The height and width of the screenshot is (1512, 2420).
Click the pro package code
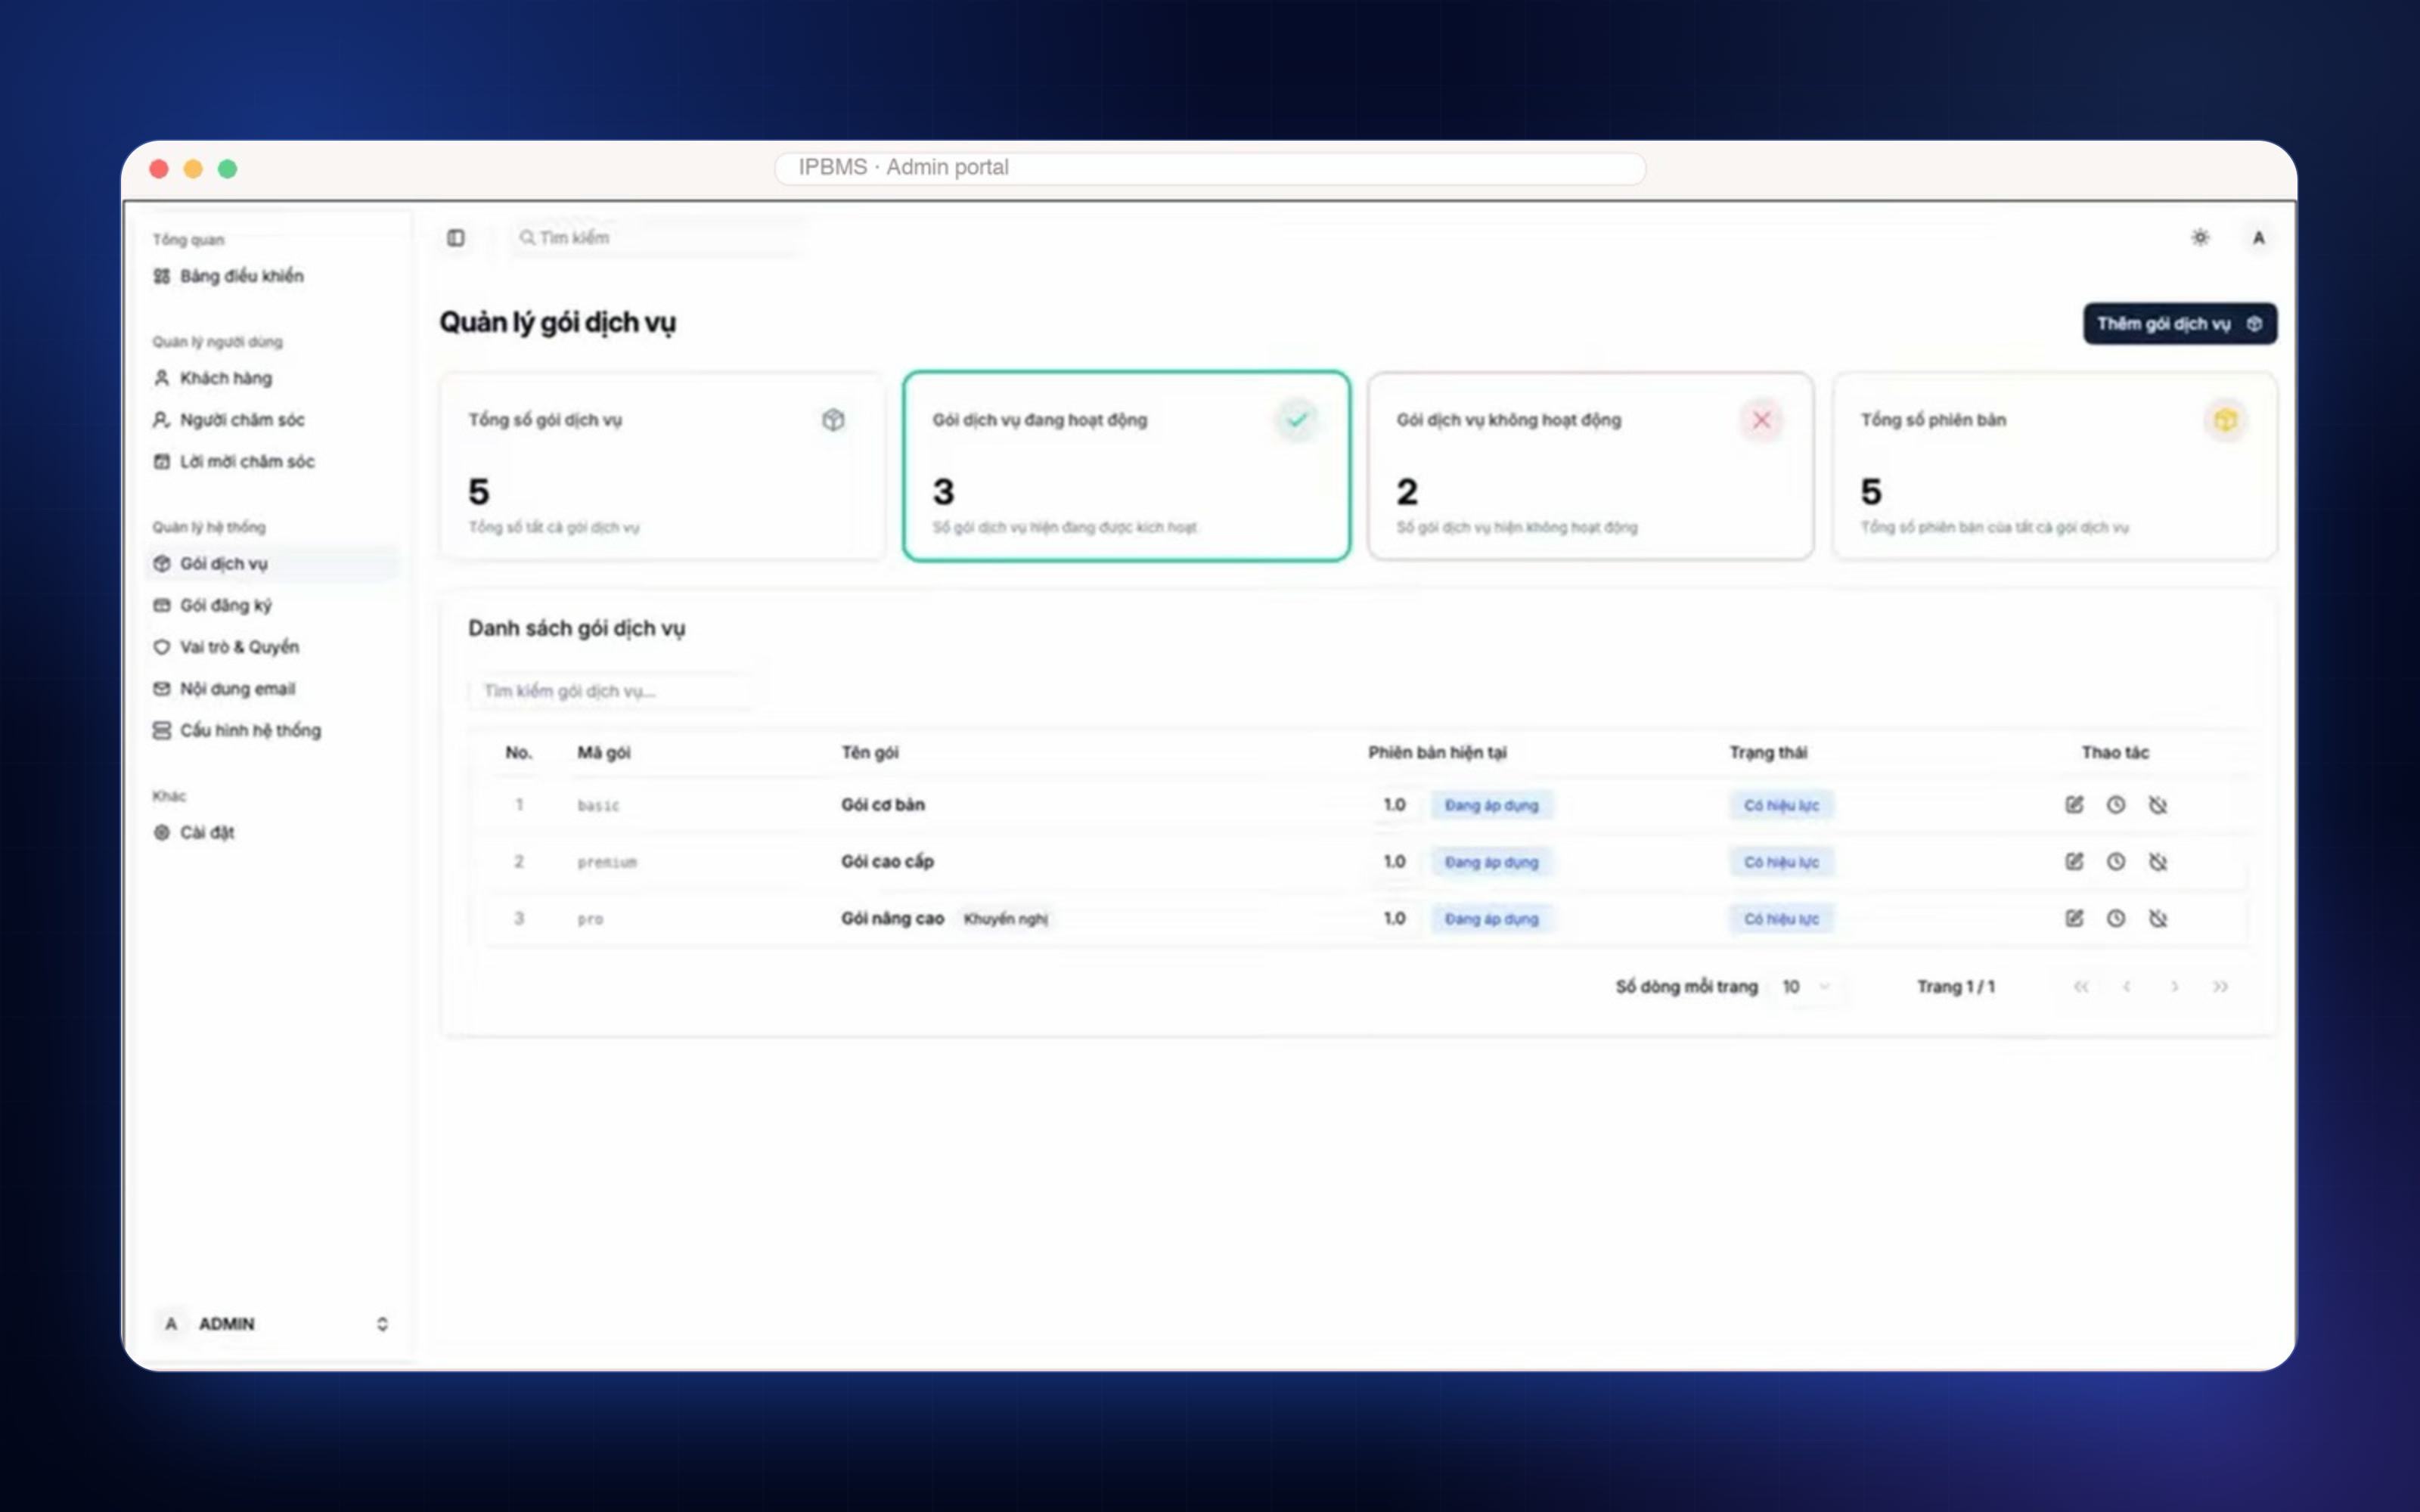pos(590,920)
